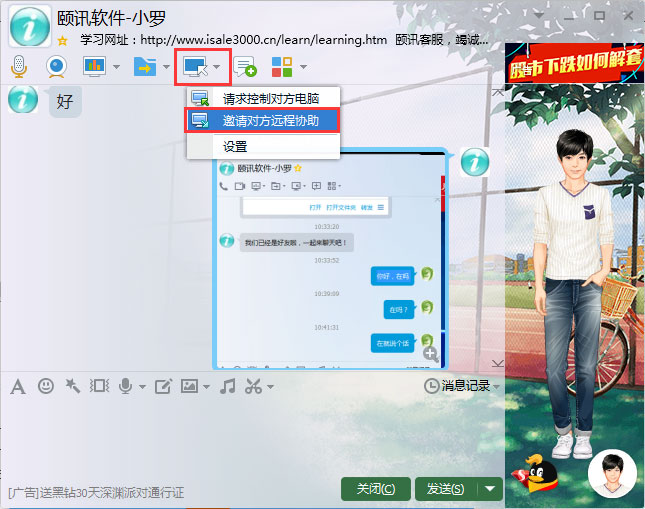Viewport: 645px width, 509px height.
Task: Click the round avatar portrait in QQ show
Action: 612,474
